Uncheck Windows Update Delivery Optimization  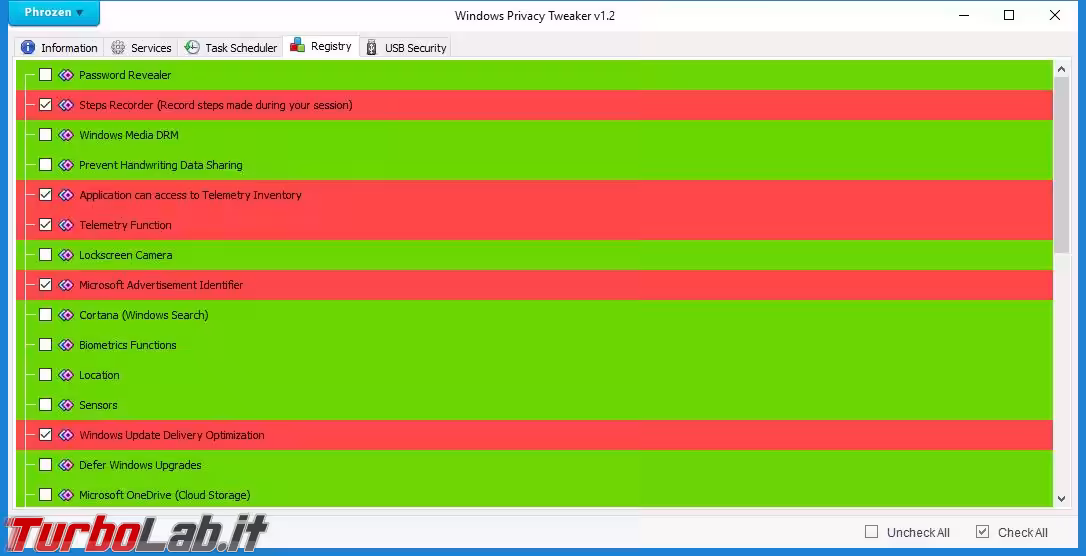point(45,435)
